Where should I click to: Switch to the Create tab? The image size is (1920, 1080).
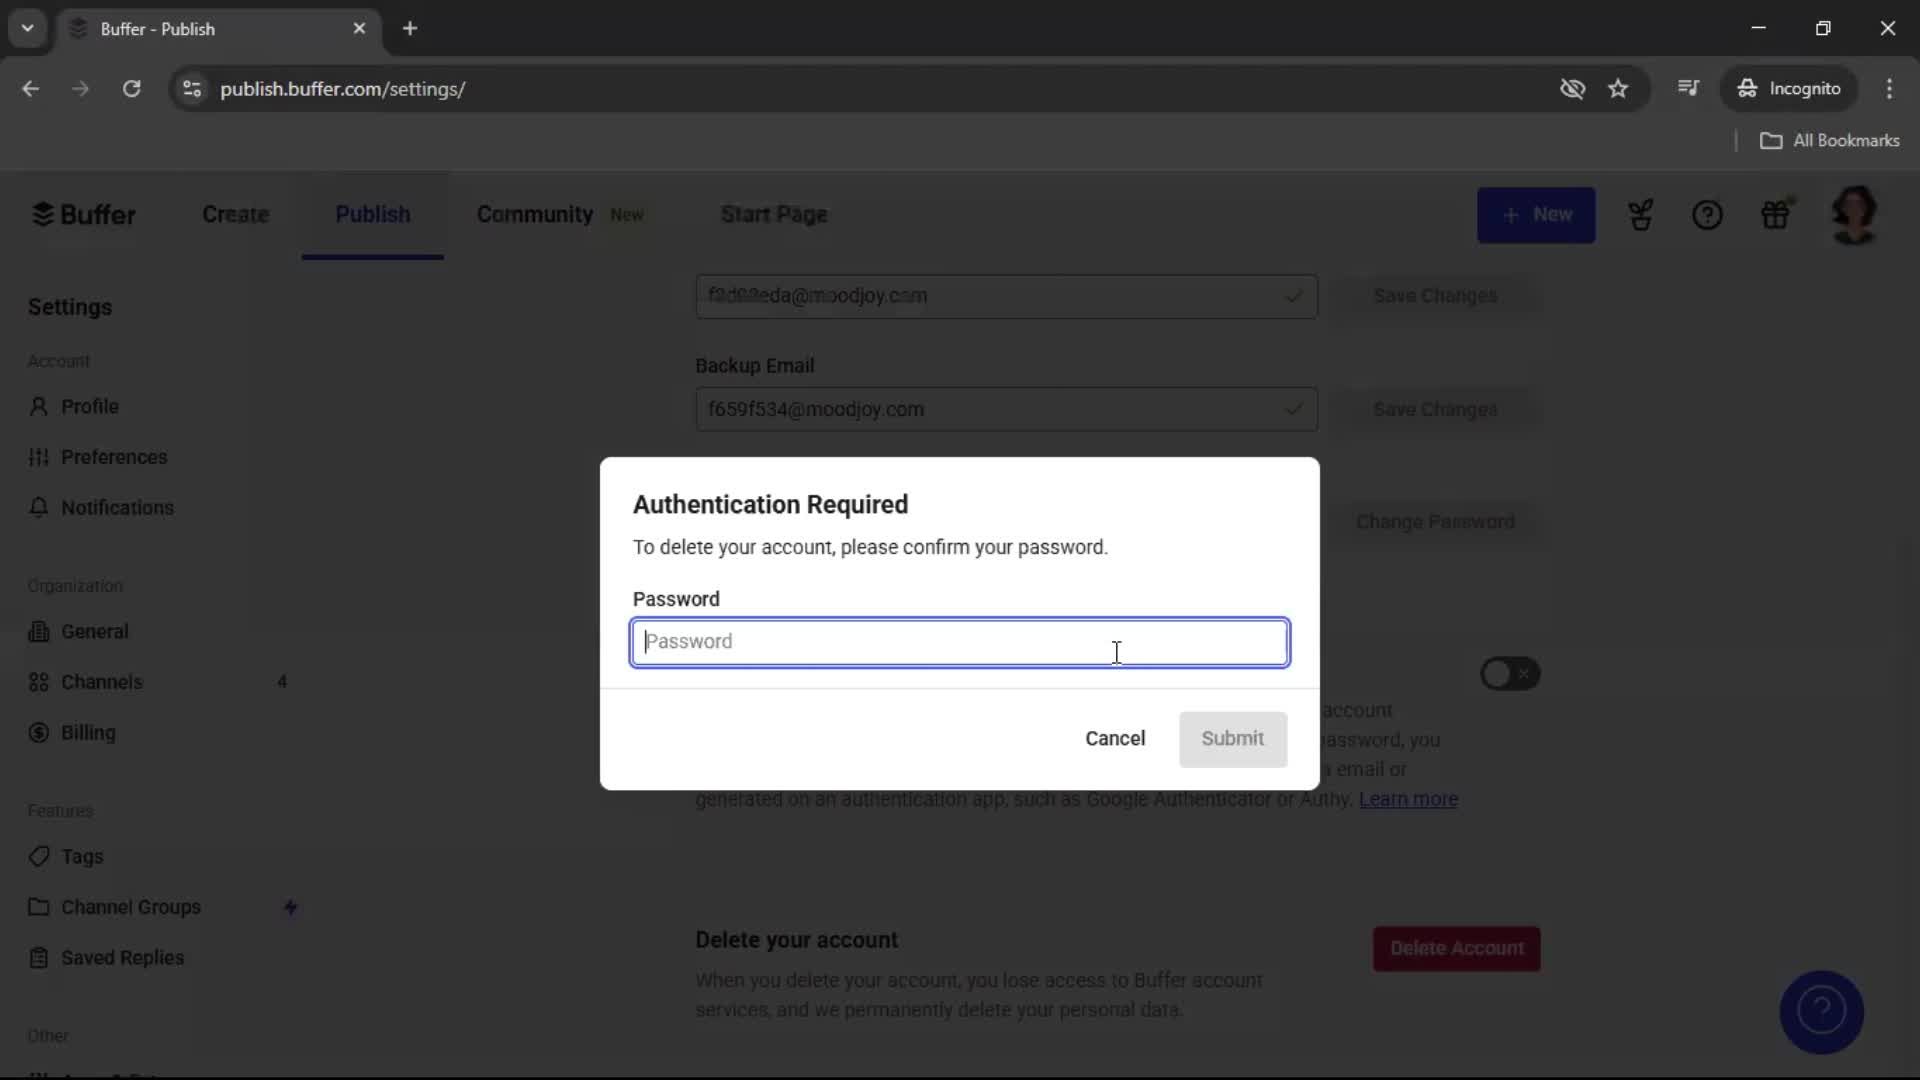pyautogui.click(x=235, y=215)
